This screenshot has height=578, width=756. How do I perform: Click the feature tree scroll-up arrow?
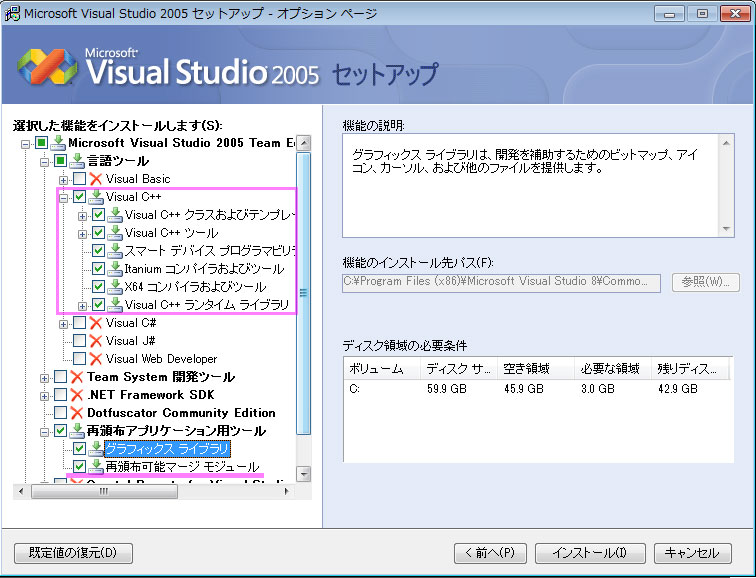304,143
